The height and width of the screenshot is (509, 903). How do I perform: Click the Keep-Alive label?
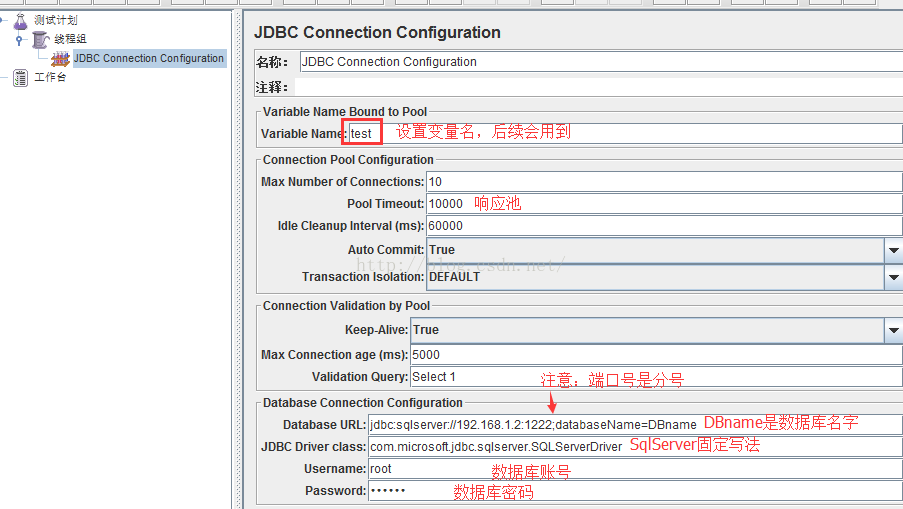pyautogui.click(x=376, y=330)
